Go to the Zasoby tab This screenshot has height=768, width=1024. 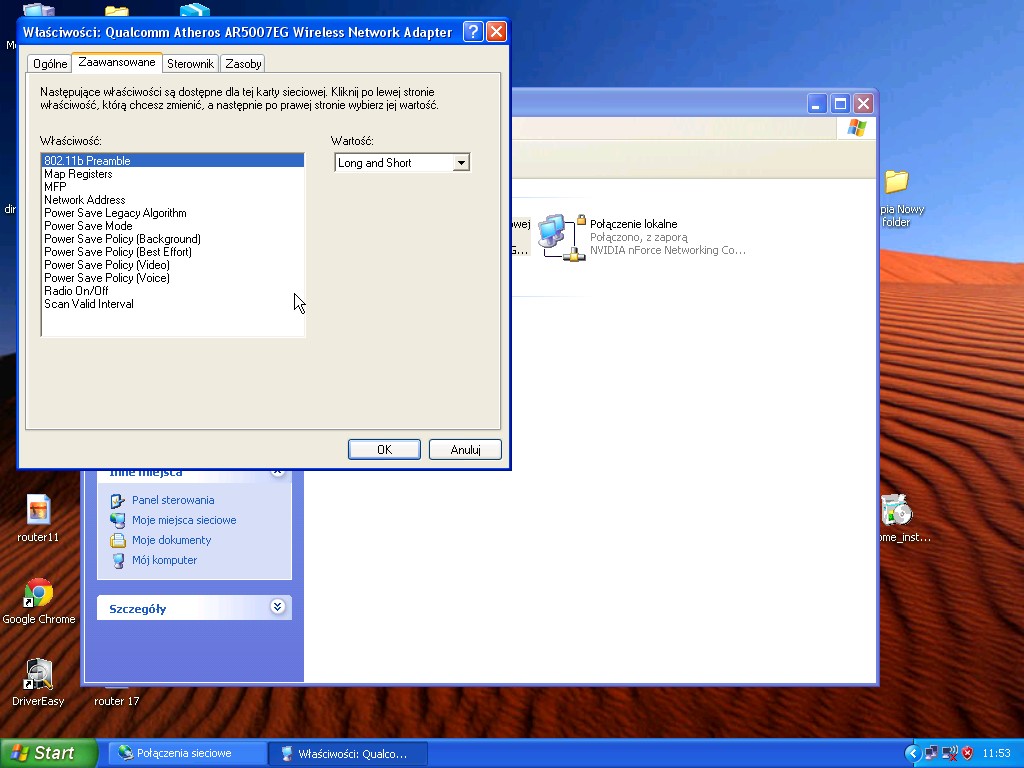tap(243, 63)
